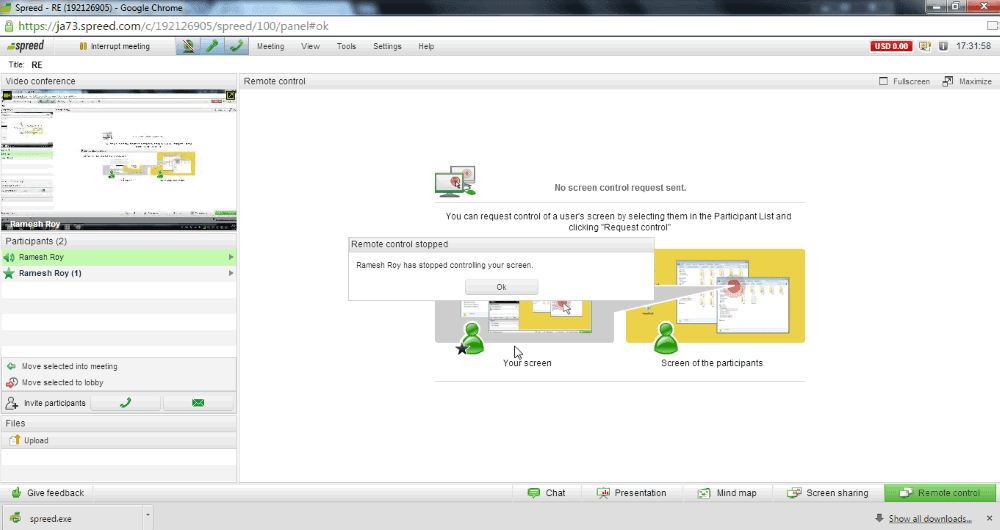Click the Maximize panel icon

(948, 81)
